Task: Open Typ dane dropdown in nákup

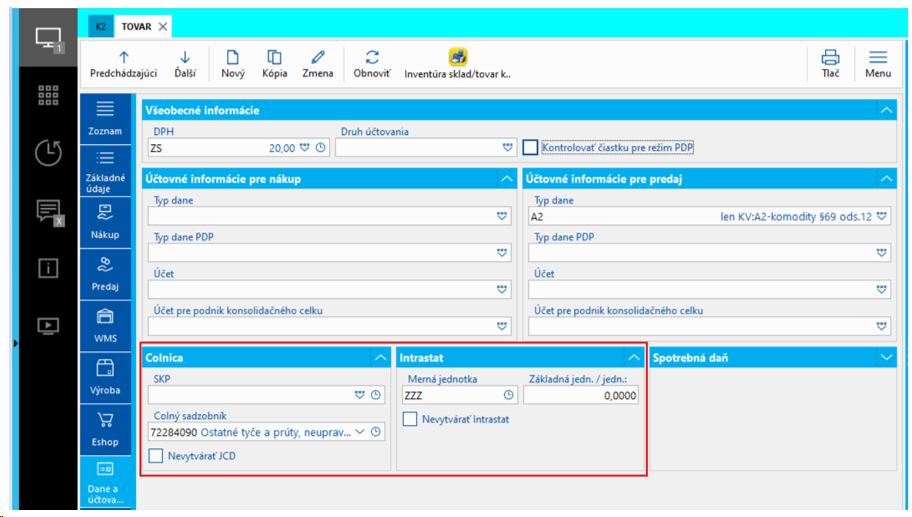Action: click(x=502, y=216)
